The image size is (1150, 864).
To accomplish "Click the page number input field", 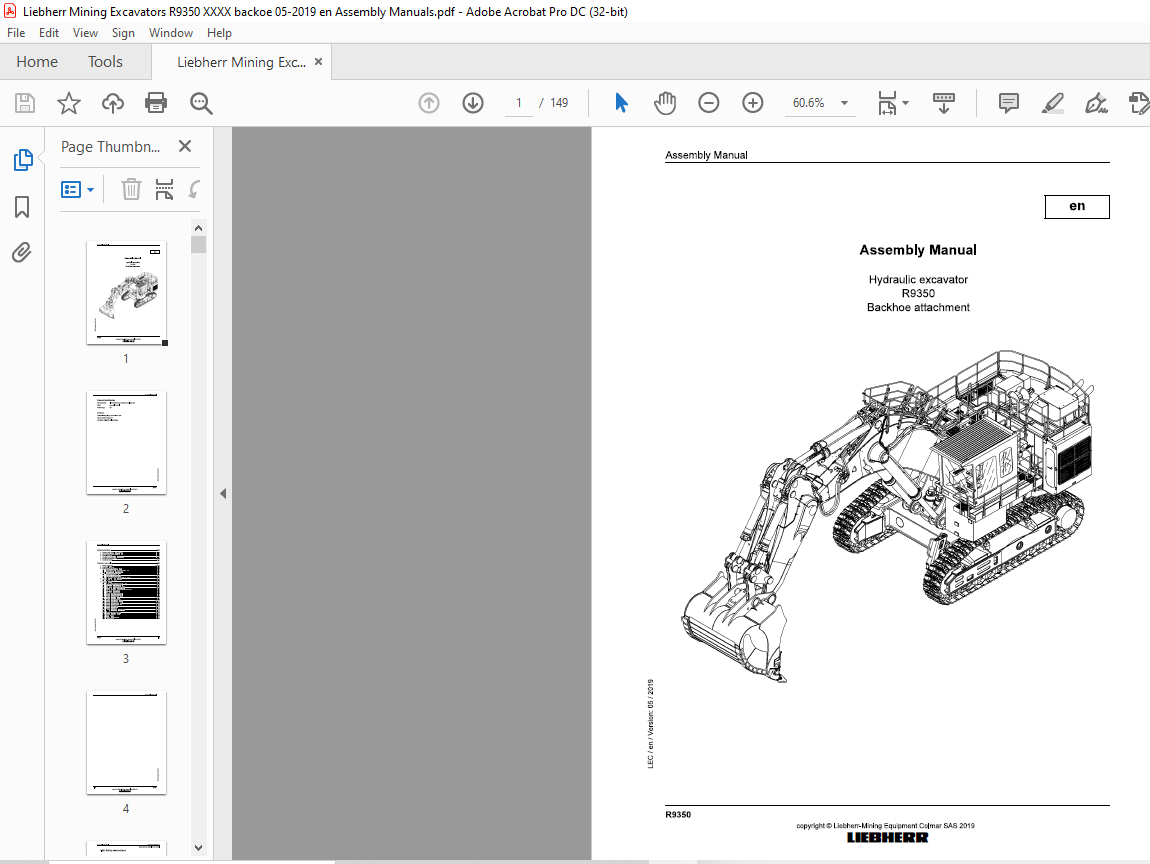I will coord(519,103).
